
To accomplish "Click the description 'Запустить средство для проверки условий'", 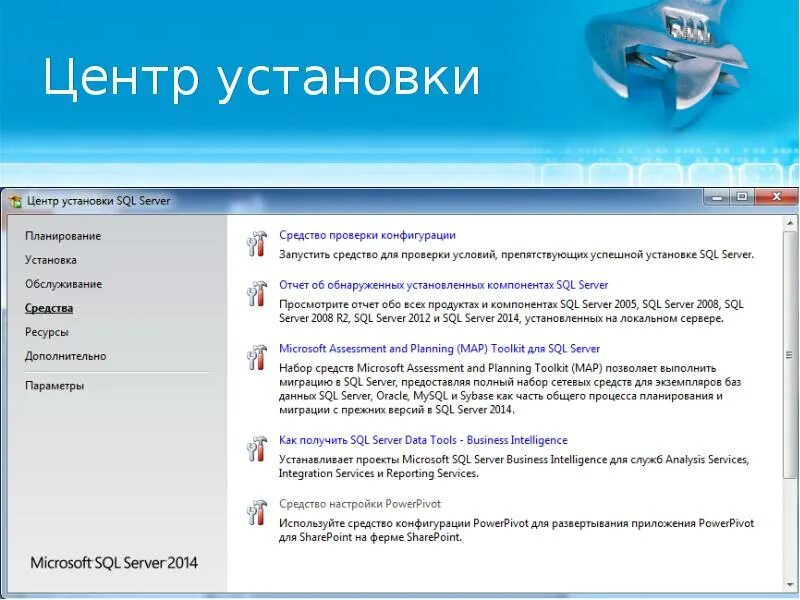I will point(516,254).
